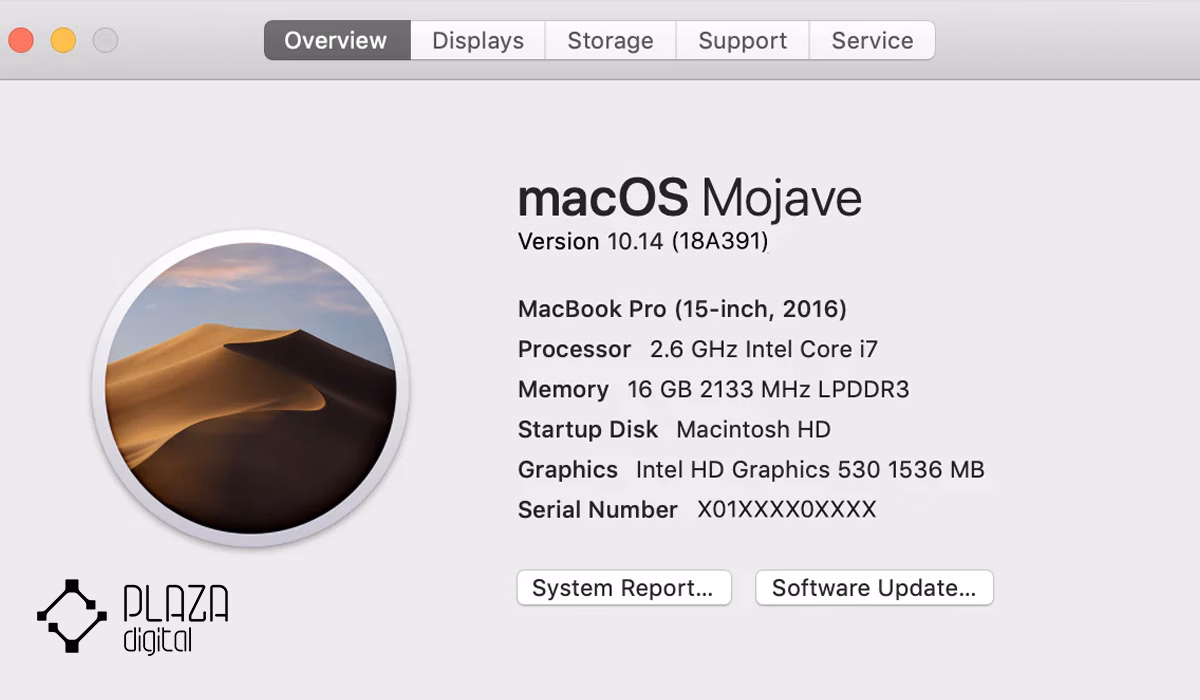
Task: Select the Support tab
Action: point(742,41)
